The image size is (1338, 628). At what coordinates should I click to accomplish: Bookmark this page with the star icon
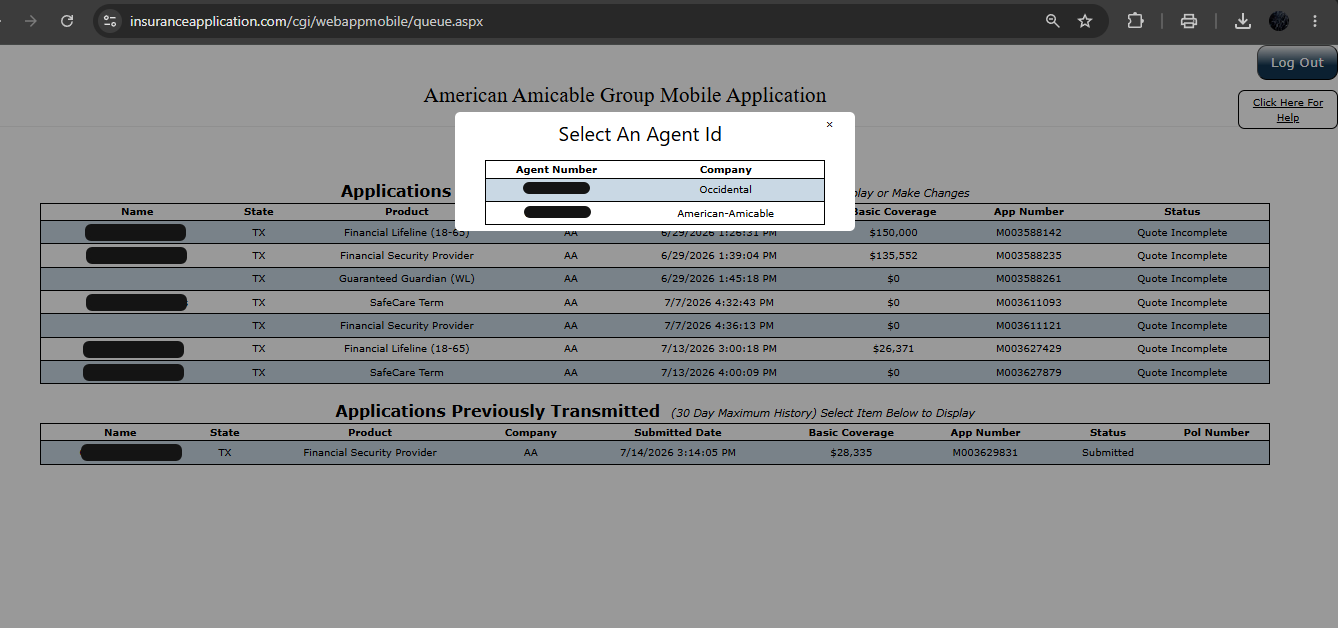pos(1085,21)
